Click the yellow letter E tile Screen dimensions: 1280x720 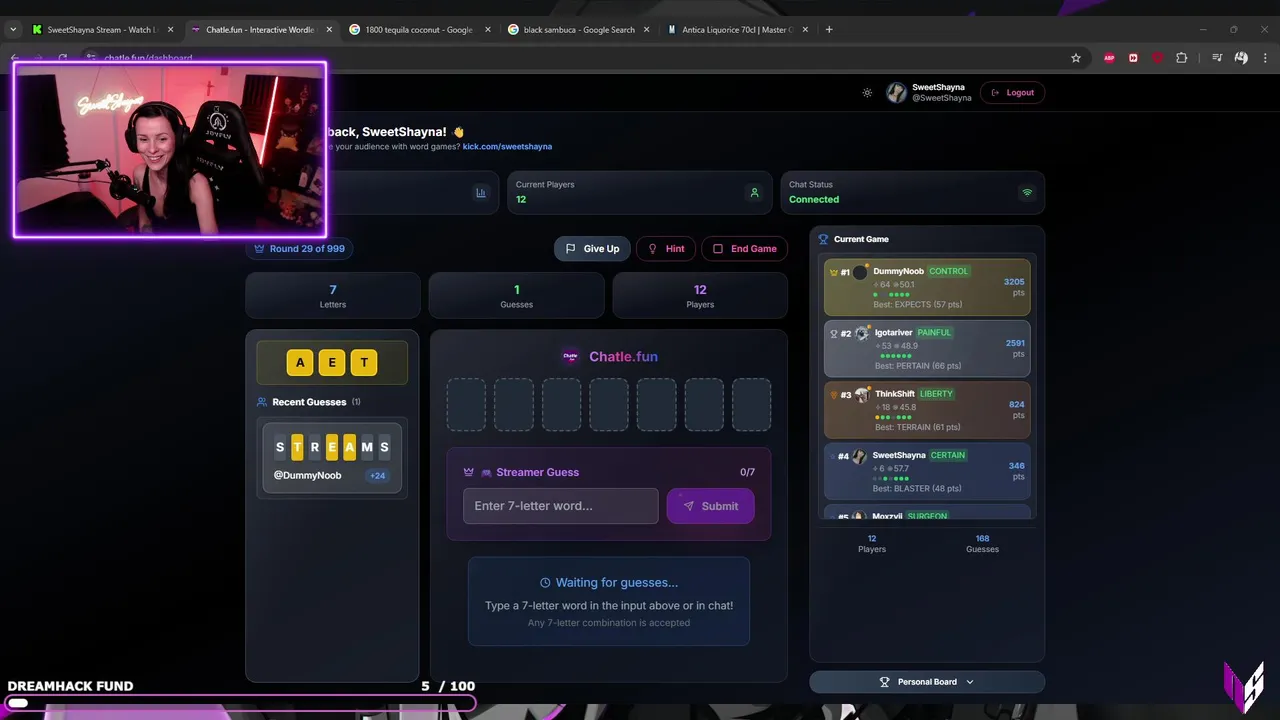click(332, 363)
